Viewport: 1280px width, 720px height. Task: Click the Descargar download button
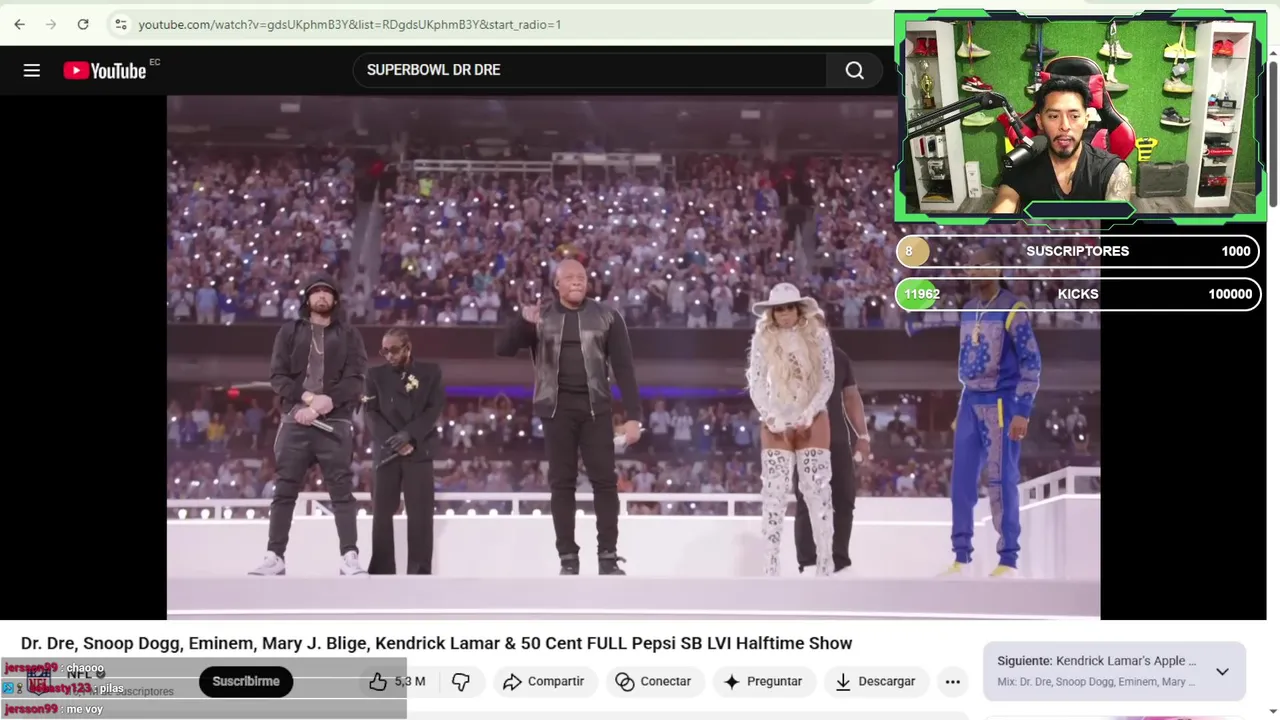click(876, 681)
